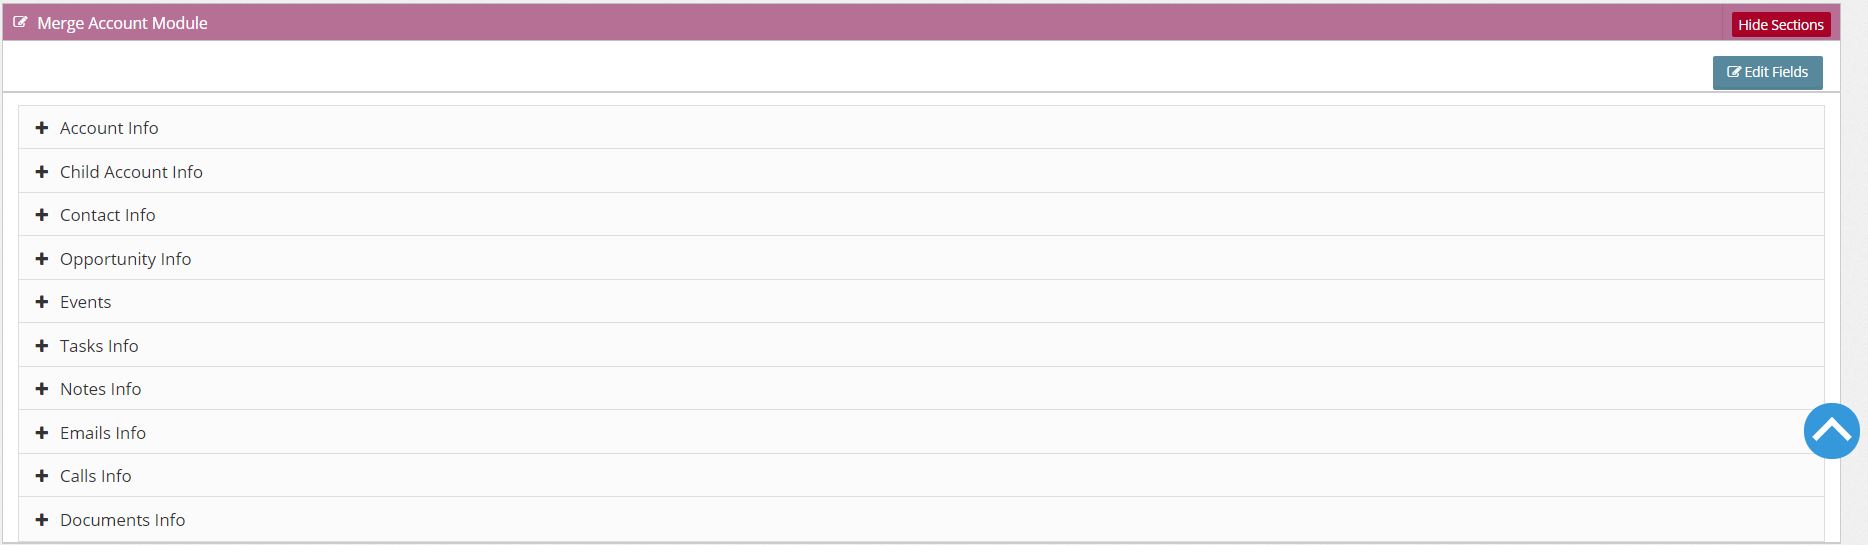Click the plus icon beside Contact Info
Screen dimensions: 1868x545
(42, 215)
